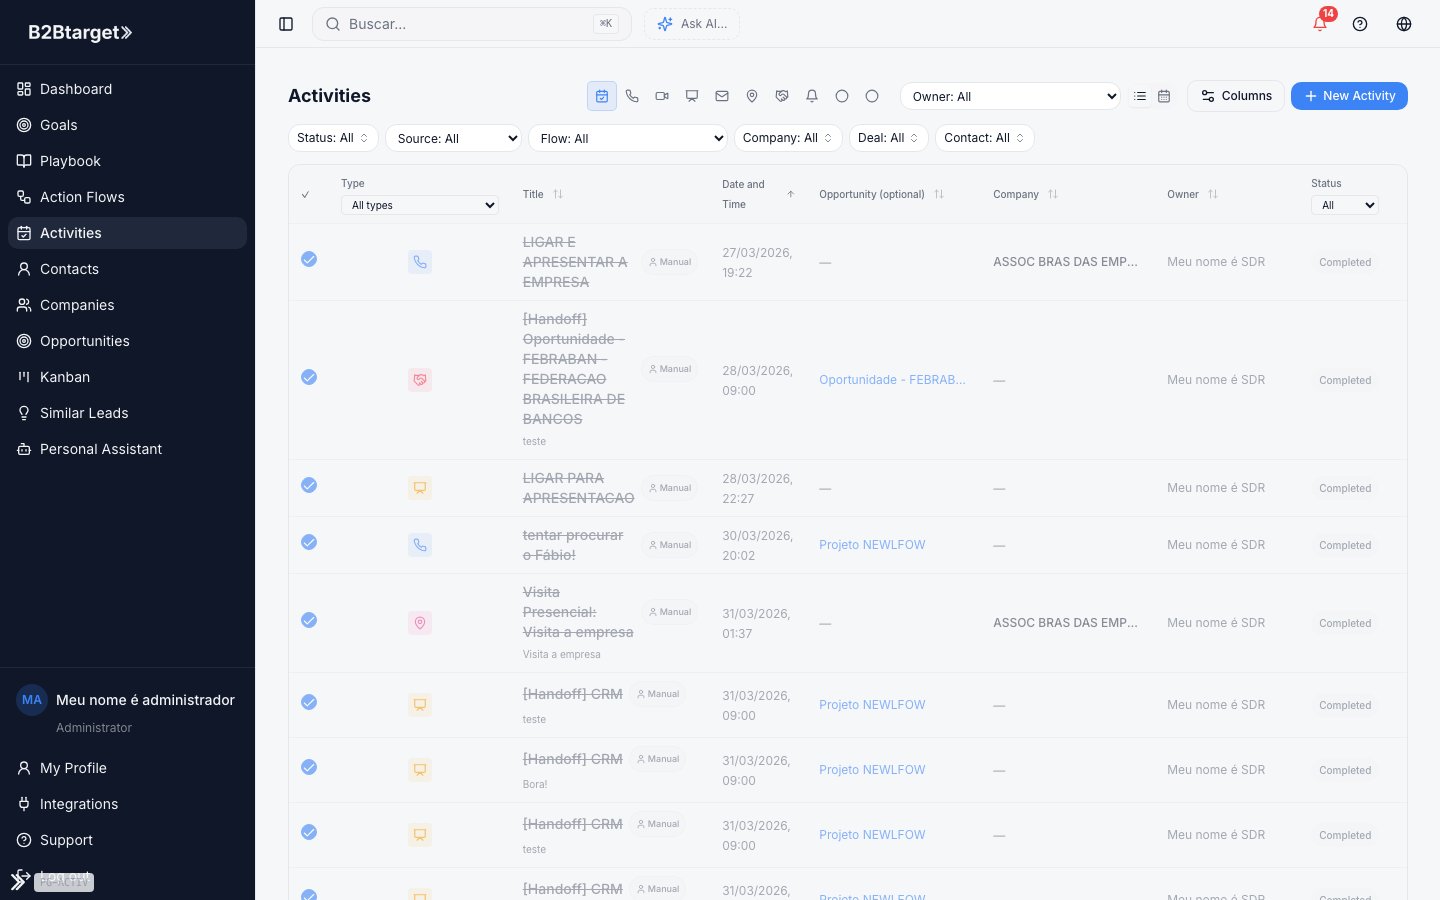Open Kanban in sidebar
Image resolution: width=1440 pixels, height=900 pixels.
(x=127, y=377)
